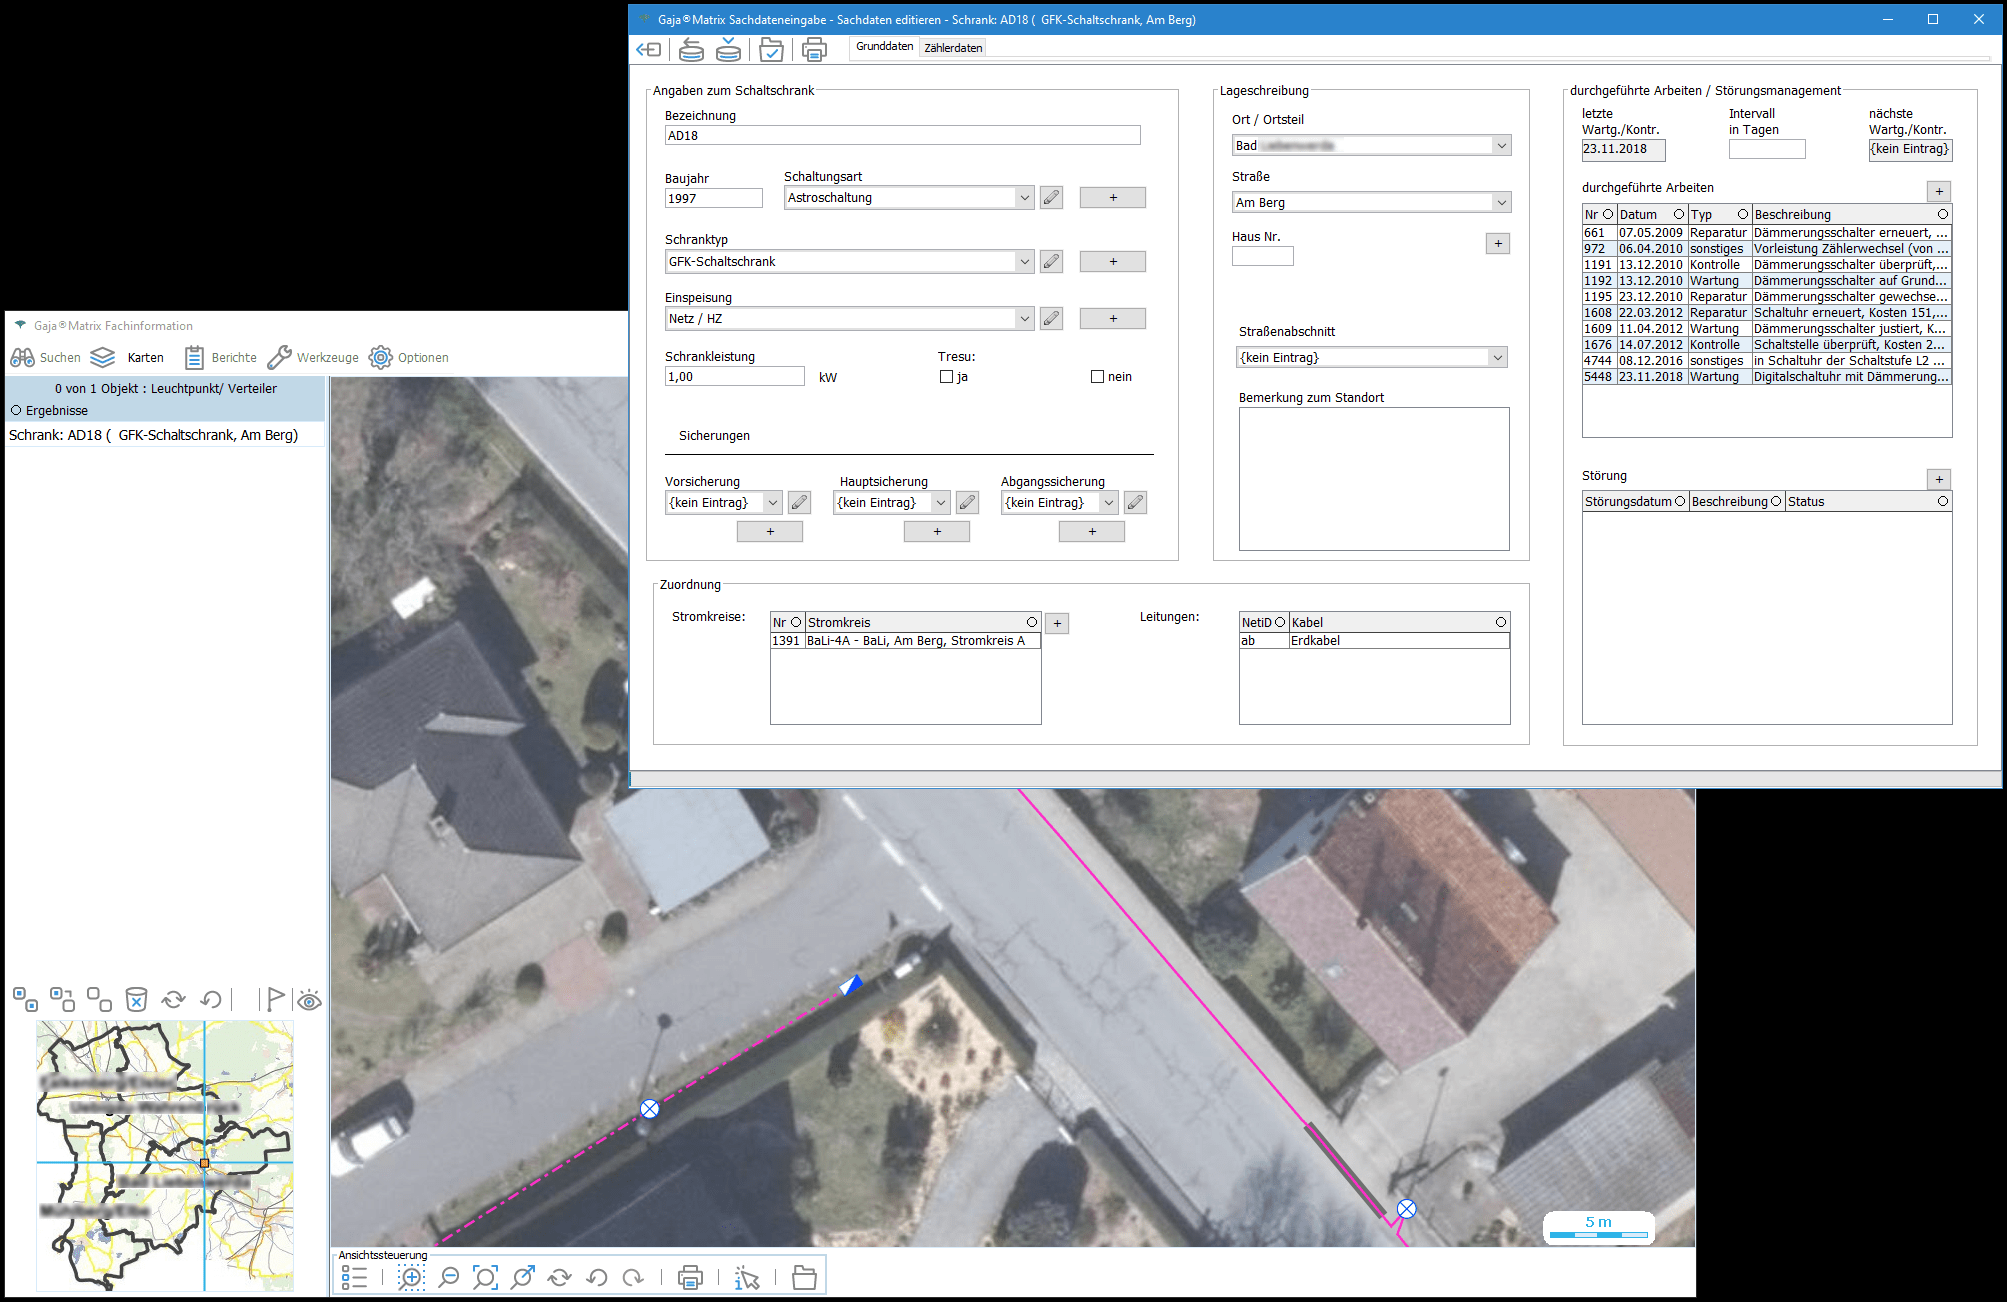Click the zoom out magnifier icon

pos(449,1277)
